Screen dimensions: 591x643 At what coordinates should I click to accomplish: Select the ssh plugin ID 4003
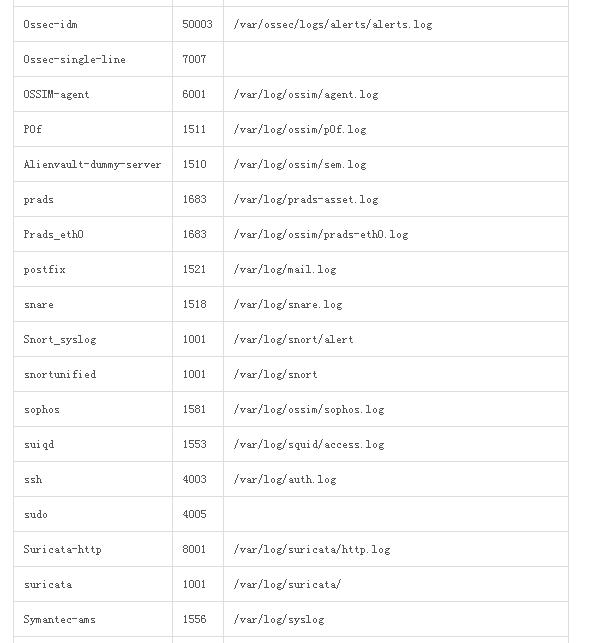[x=194, y=479]
